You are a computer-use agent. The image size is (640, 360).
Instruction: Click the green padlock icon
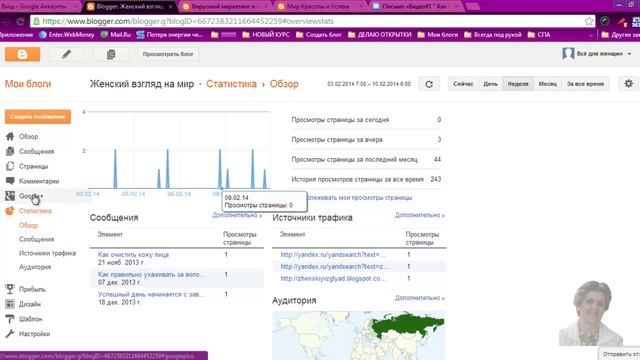tap(36, 21)
